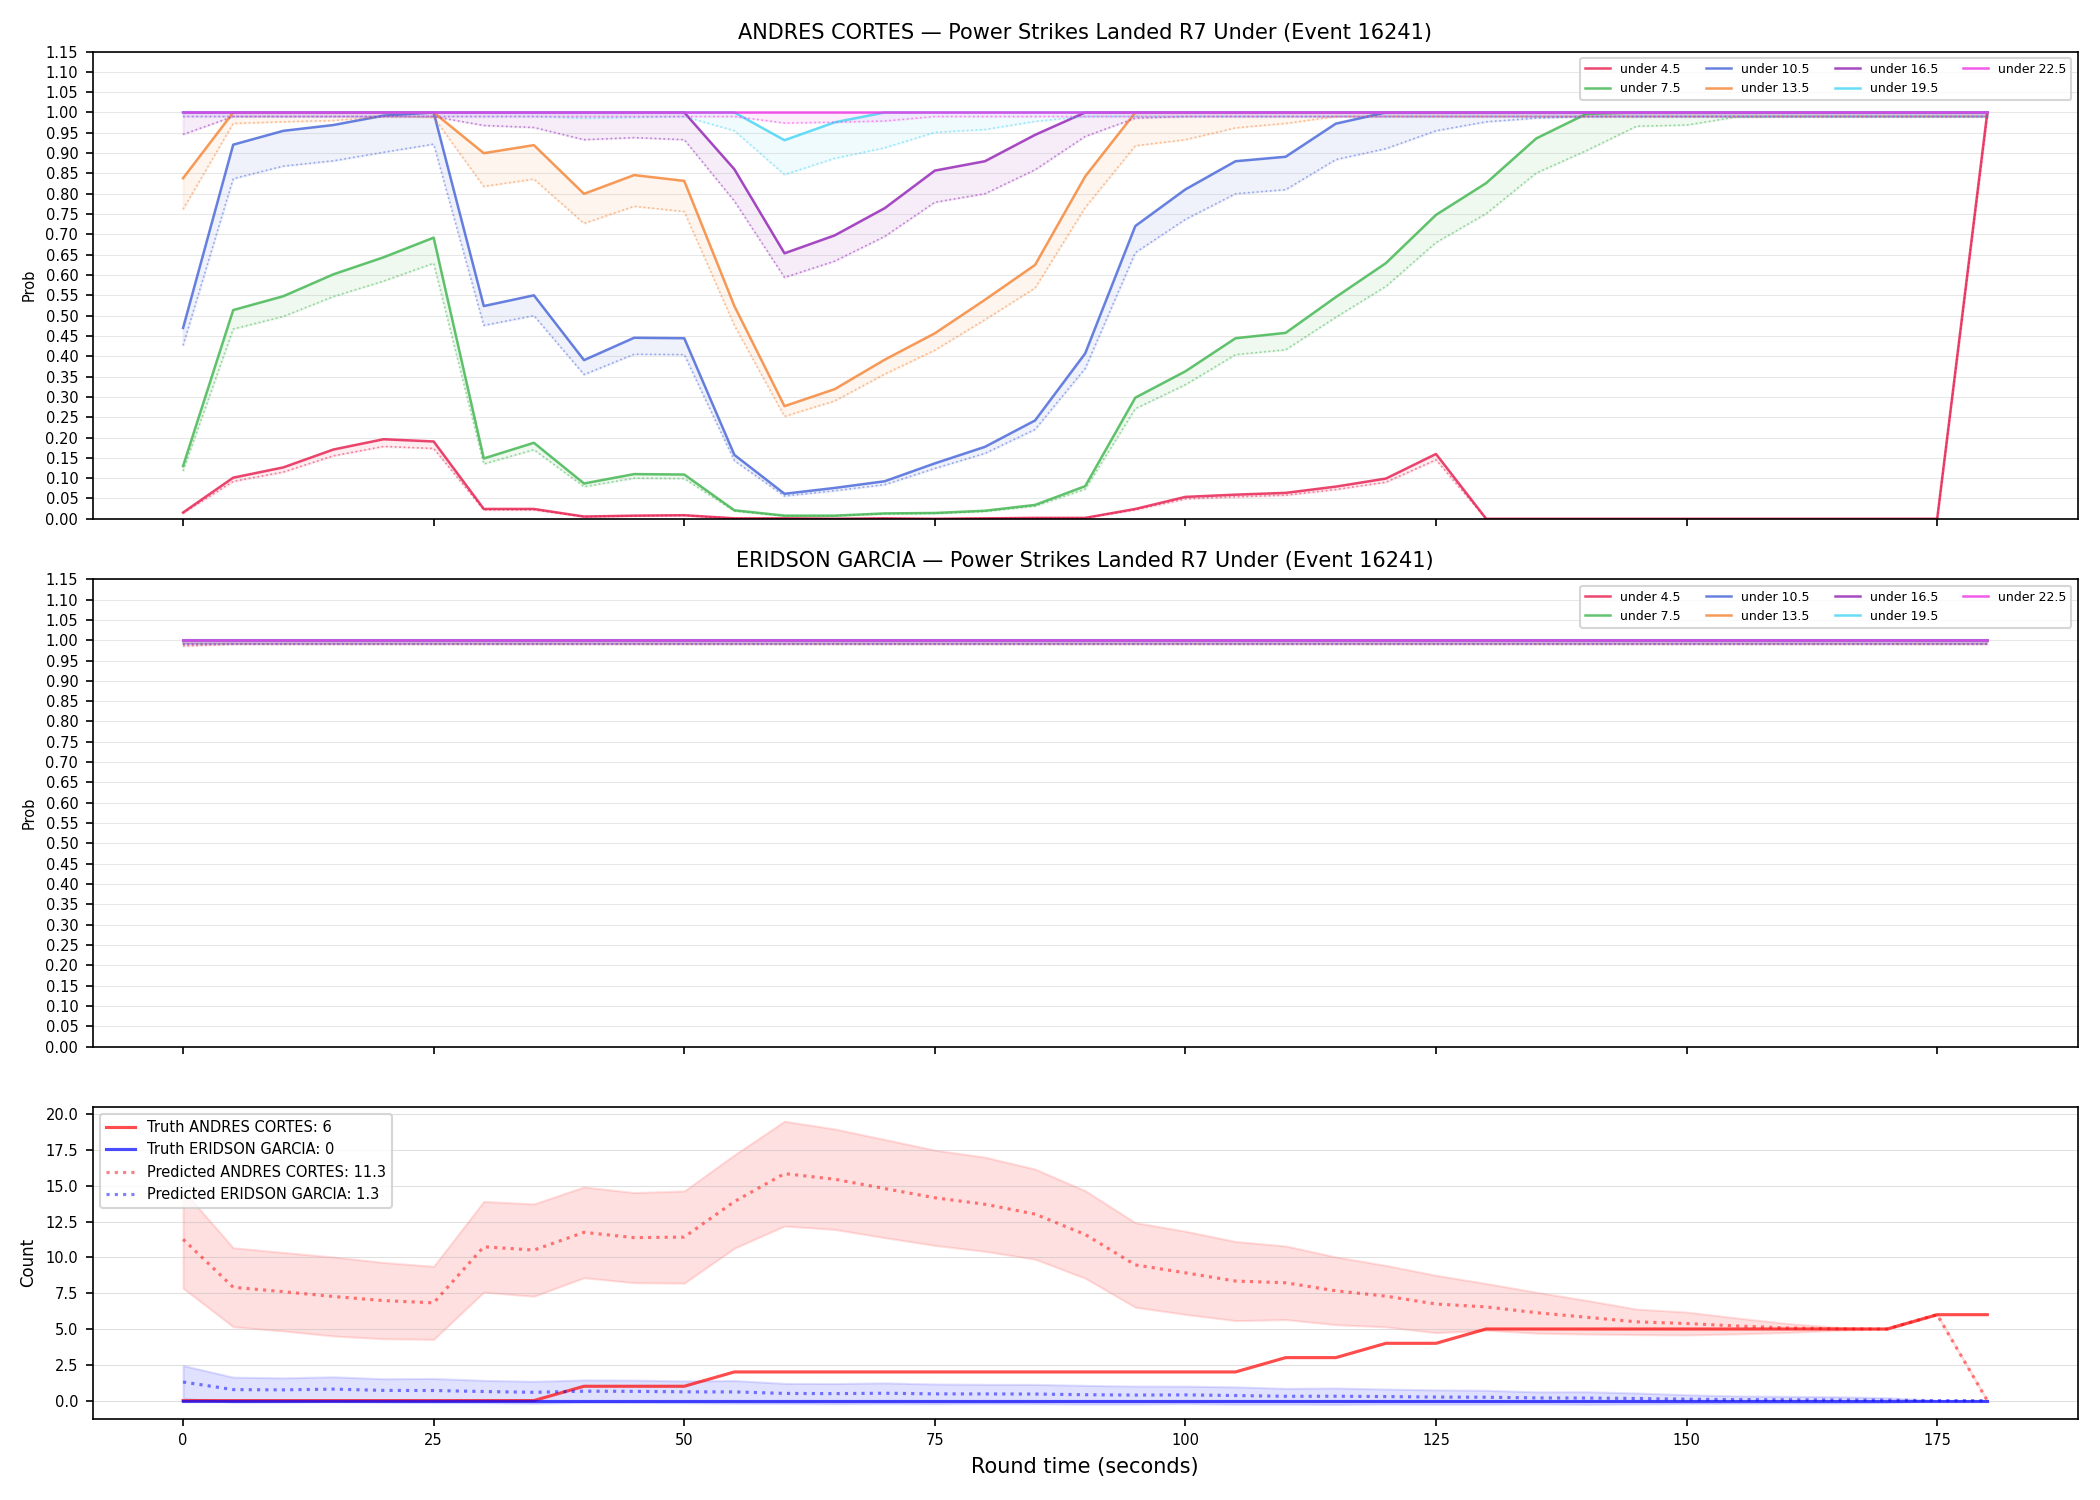
Task: Select 'under 19.5' in the Cortes chart legend
Action: point(1887,88)
